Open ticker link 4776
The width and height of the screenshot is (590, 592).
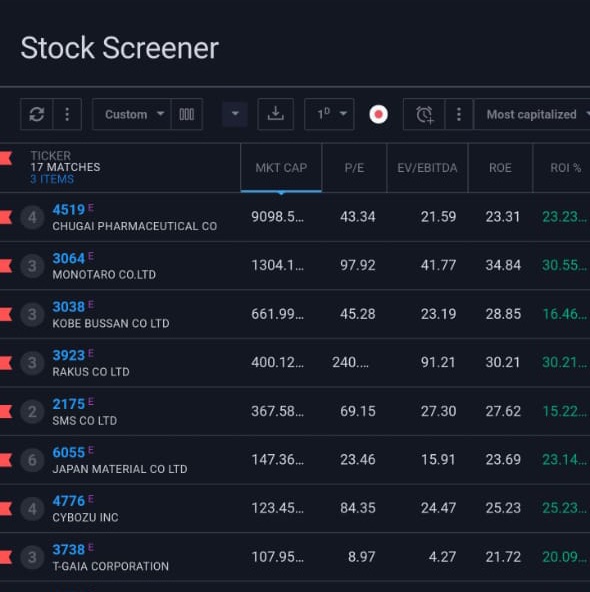(x=69, y=501)
